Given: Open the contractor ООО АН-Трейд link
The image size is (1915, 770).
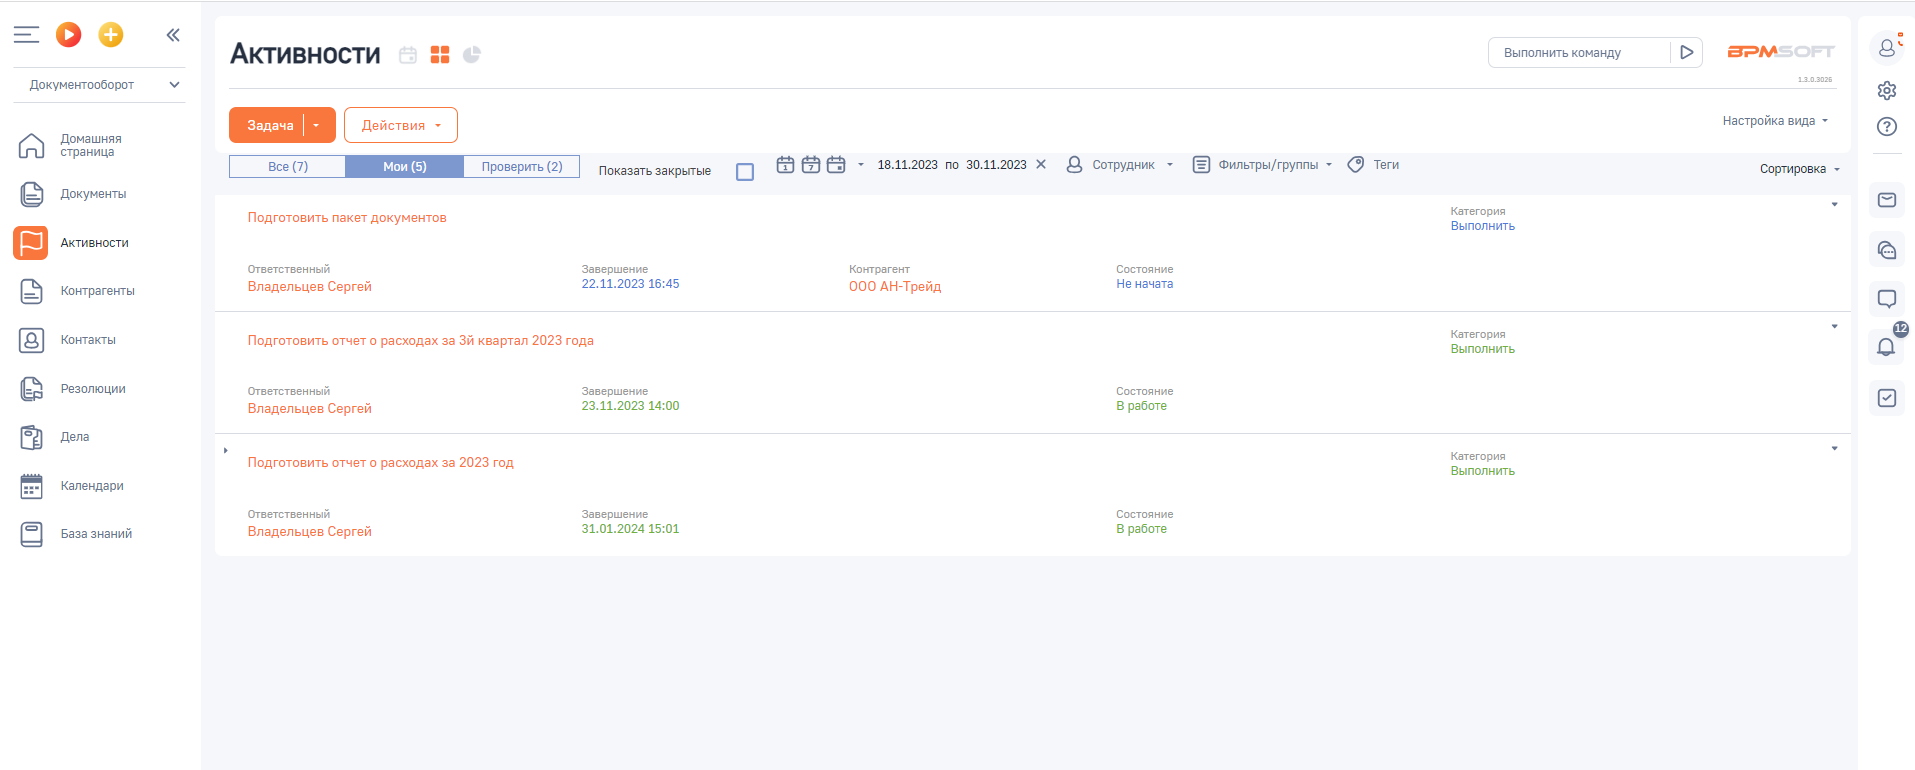Looking at the screenshot, I should coord(895,287).
